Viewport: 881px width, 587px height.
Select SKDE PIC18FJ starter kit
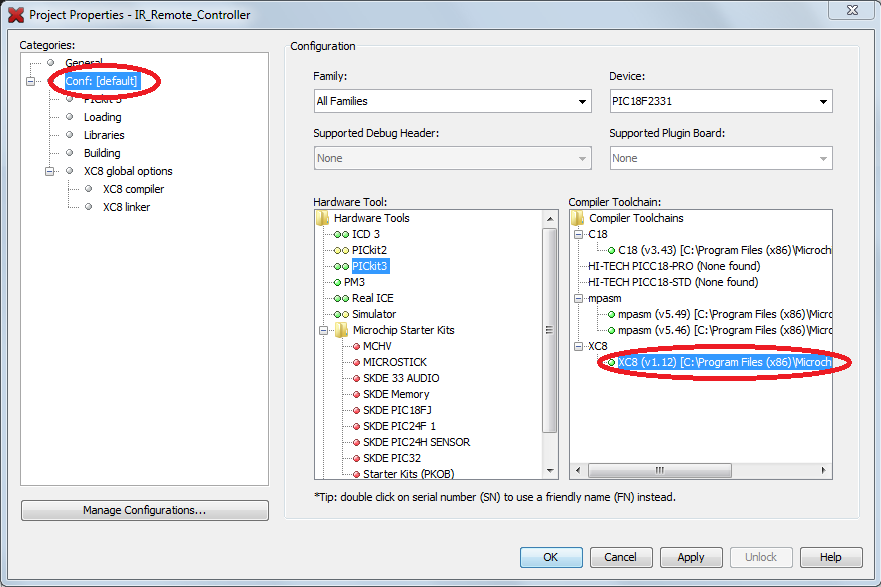point(397,410)
